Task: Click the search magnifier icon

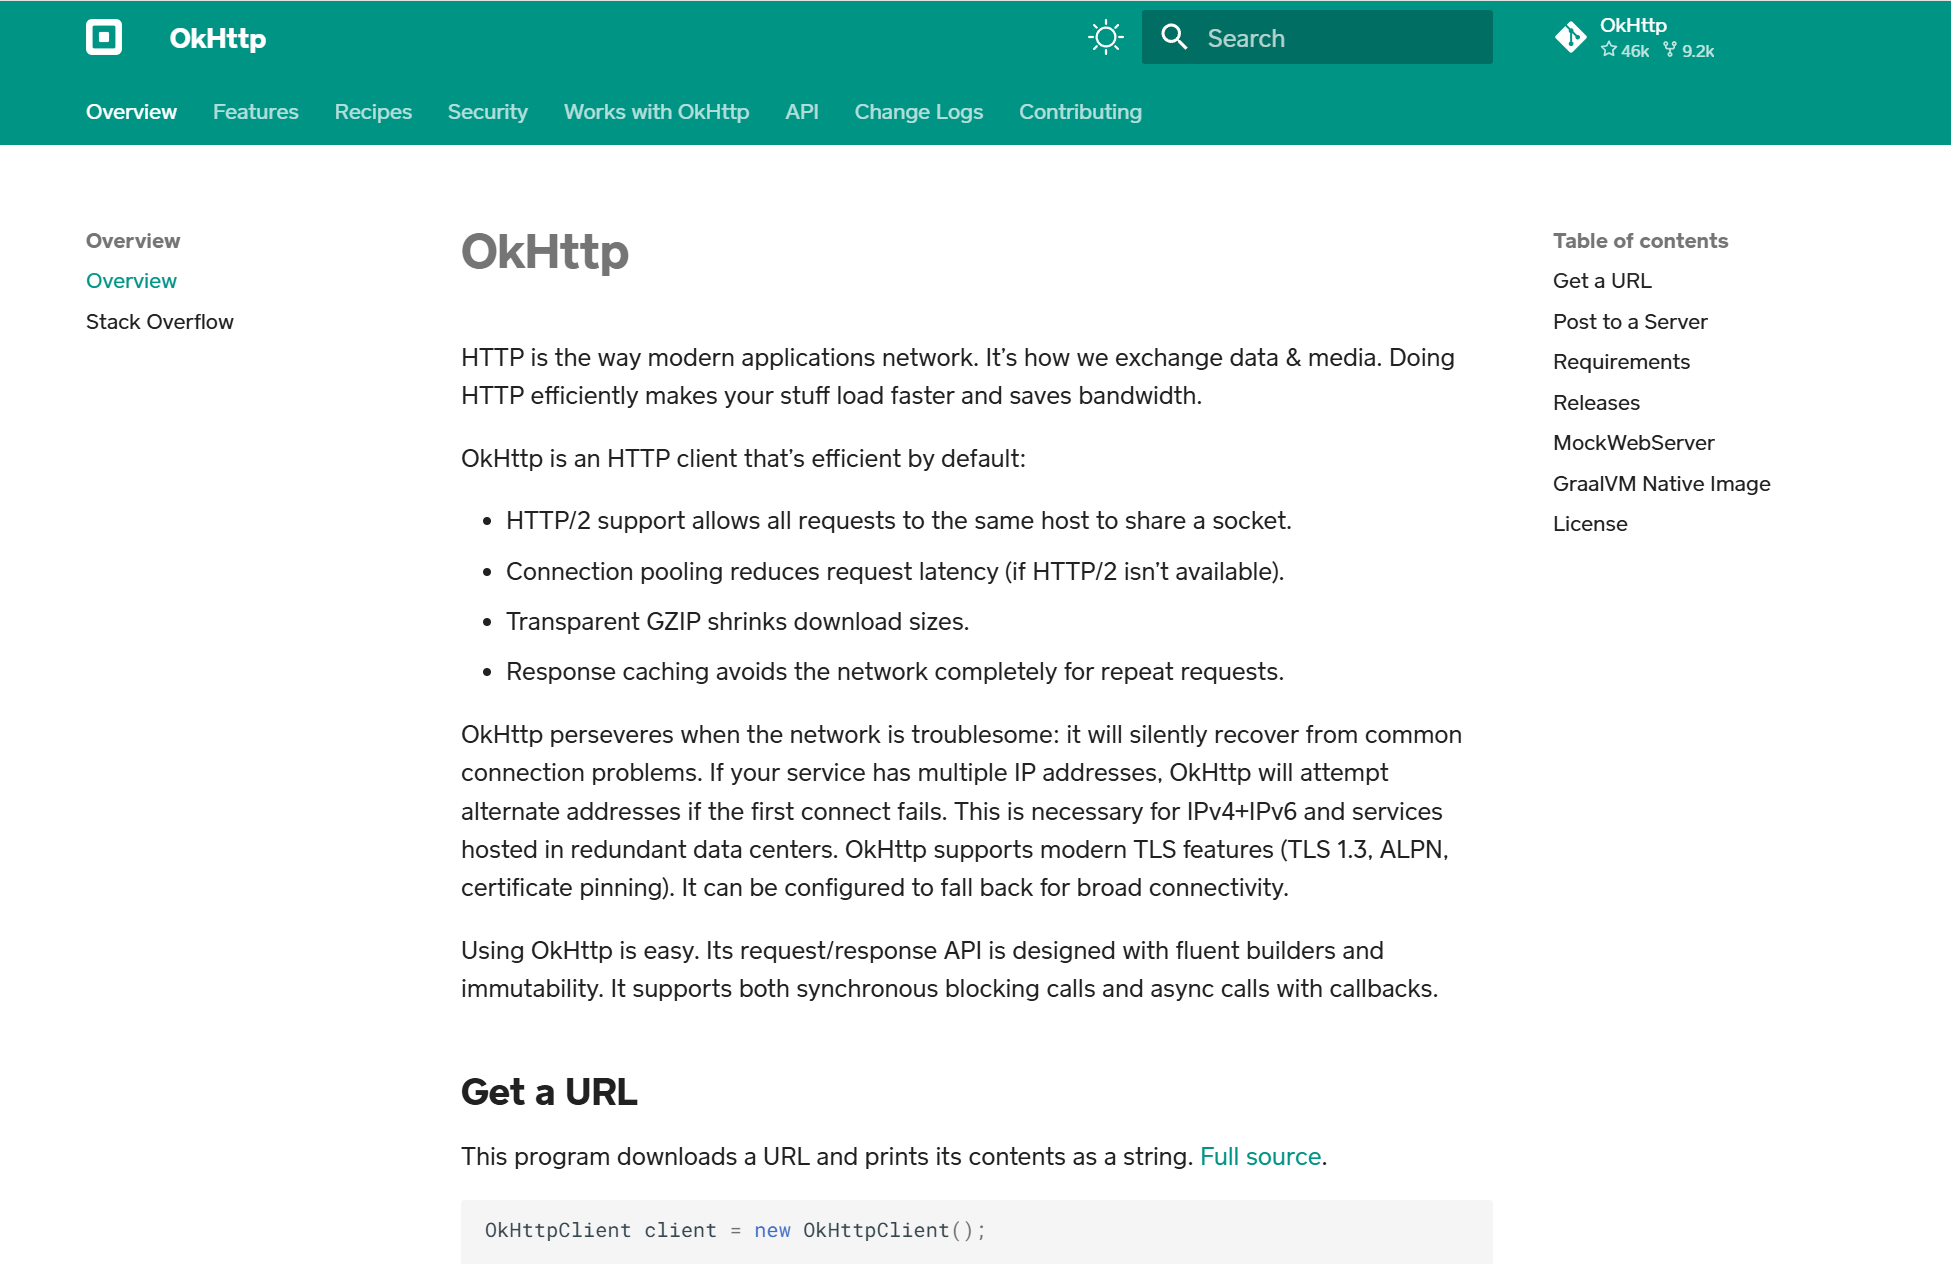Action: click(1174, 38)
